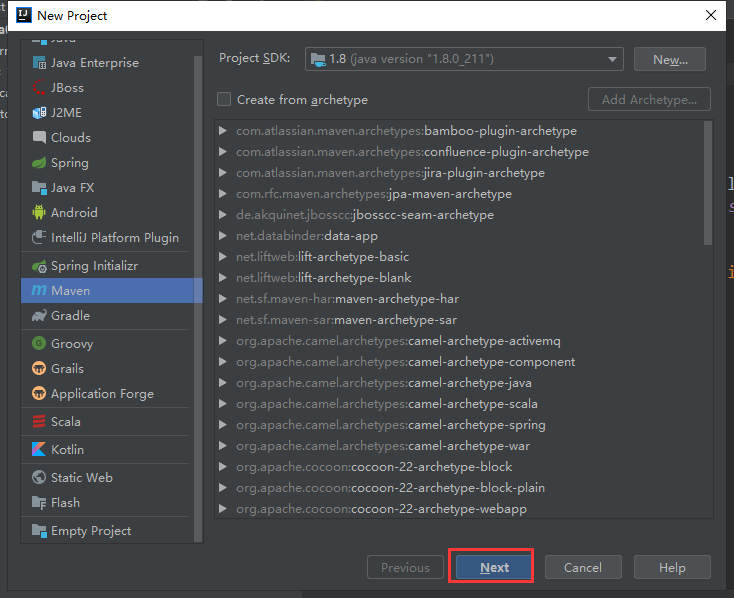
Task: Open Help for the dialog
Action: coord(672,568)
